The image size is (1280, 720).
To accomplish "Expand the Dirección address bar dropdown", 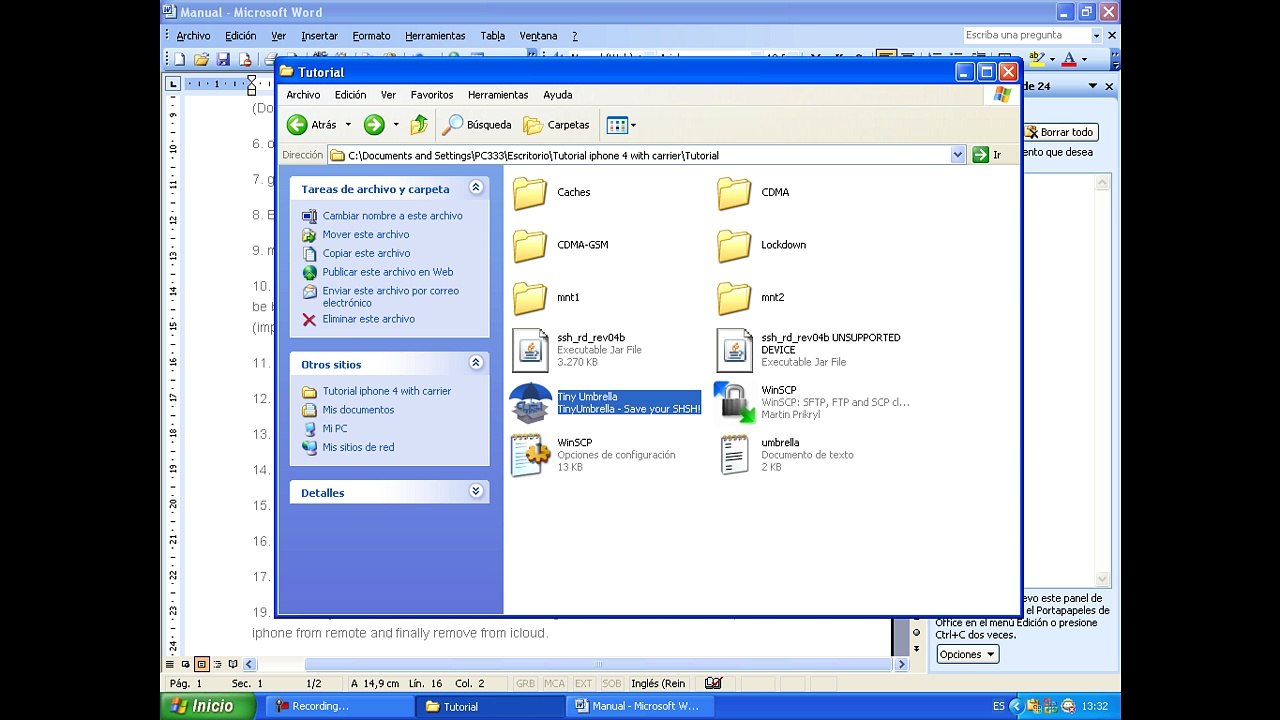I will pos(958,155).
